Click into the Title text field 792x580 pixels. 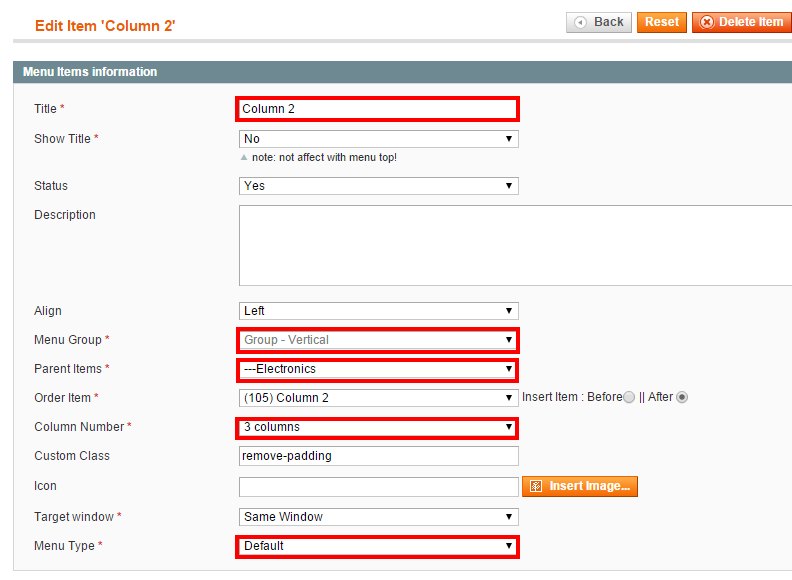(x=377, y=109)
